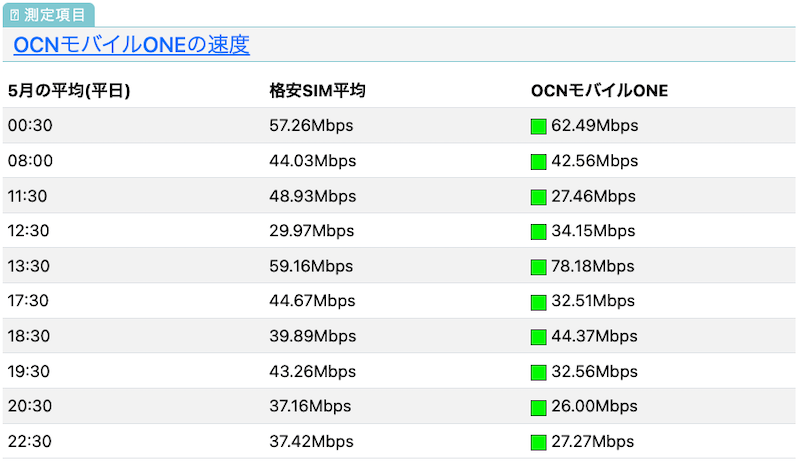This screenshot has height=463, width=800.
Task: Click the 78.18Mbps OCN value
Action: pos(593,266)
